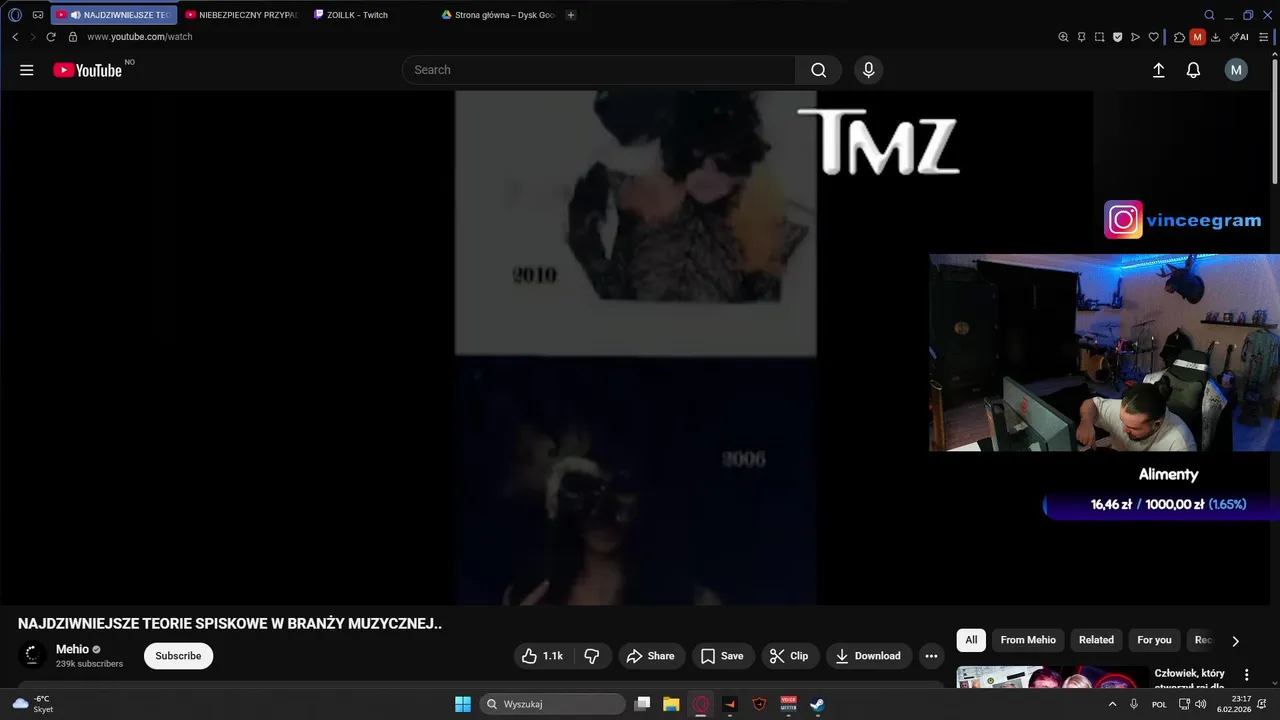
Task: Click the pin icon in address bar
Action: pyautogui.click(x=1081, y=37)
